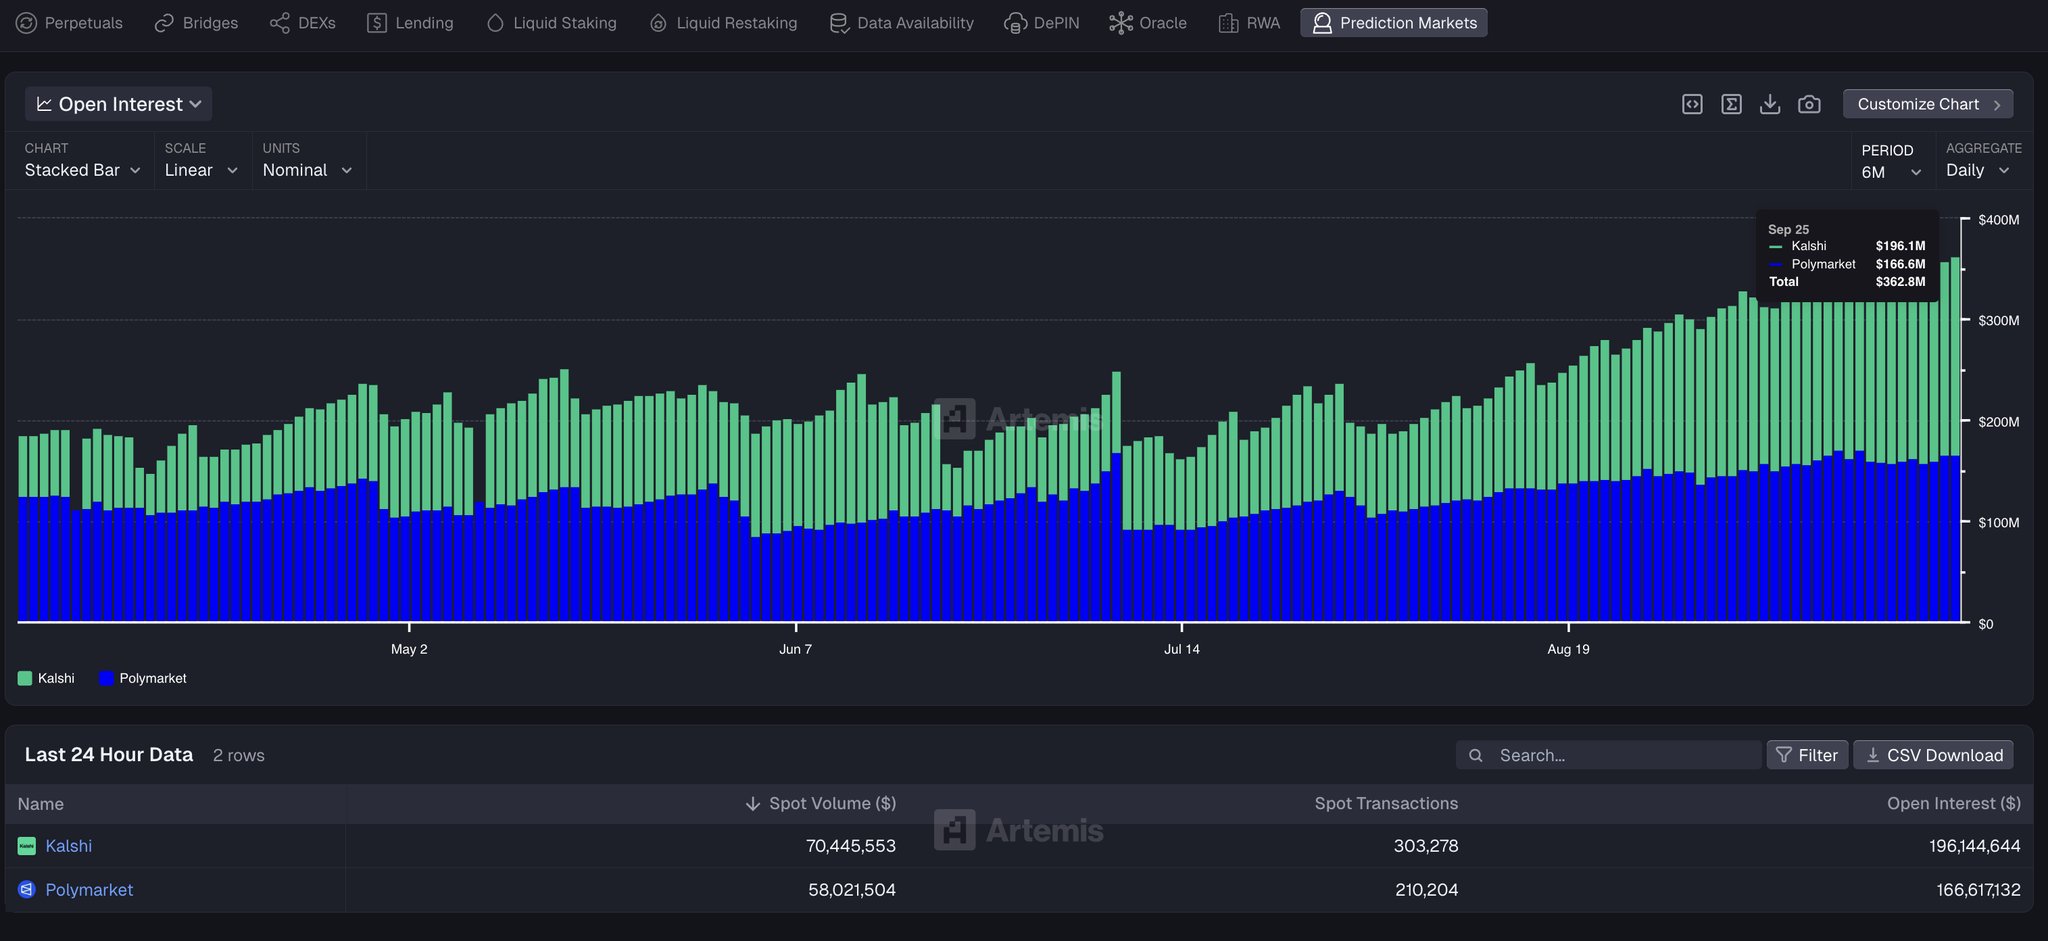Change the Aggregate Daily dropdown
Image resolution: width=2048 pixels, height=941 pixels.
1977,170
